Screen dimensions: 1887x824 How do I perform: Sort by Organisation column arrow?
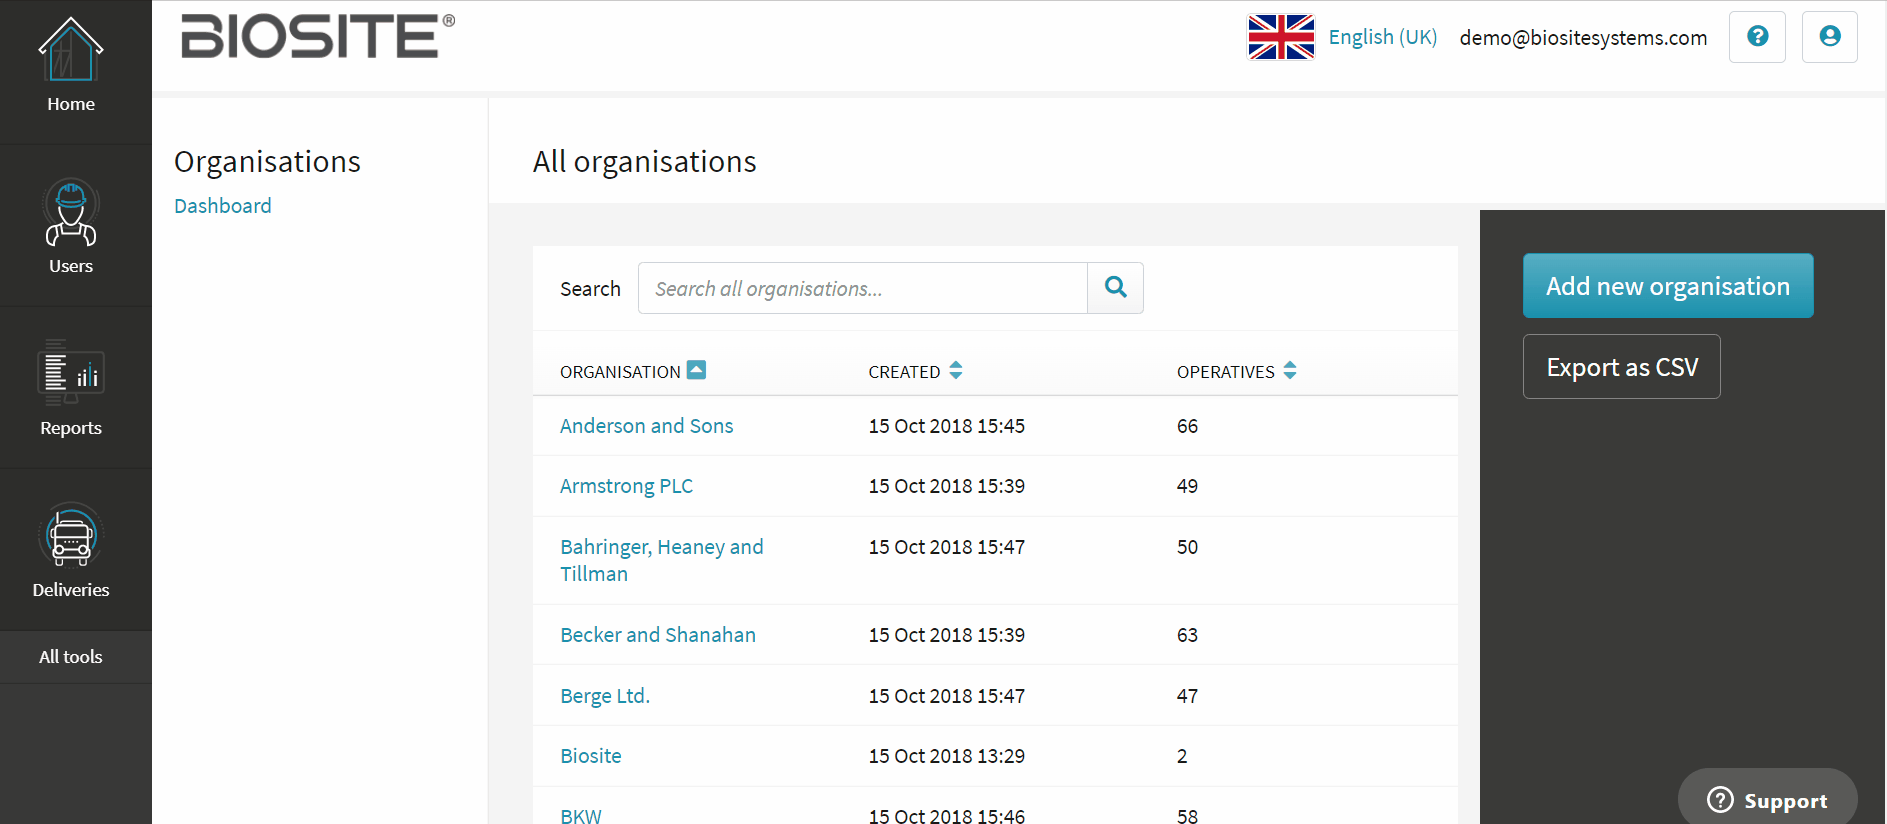click(x=697, y=370)
